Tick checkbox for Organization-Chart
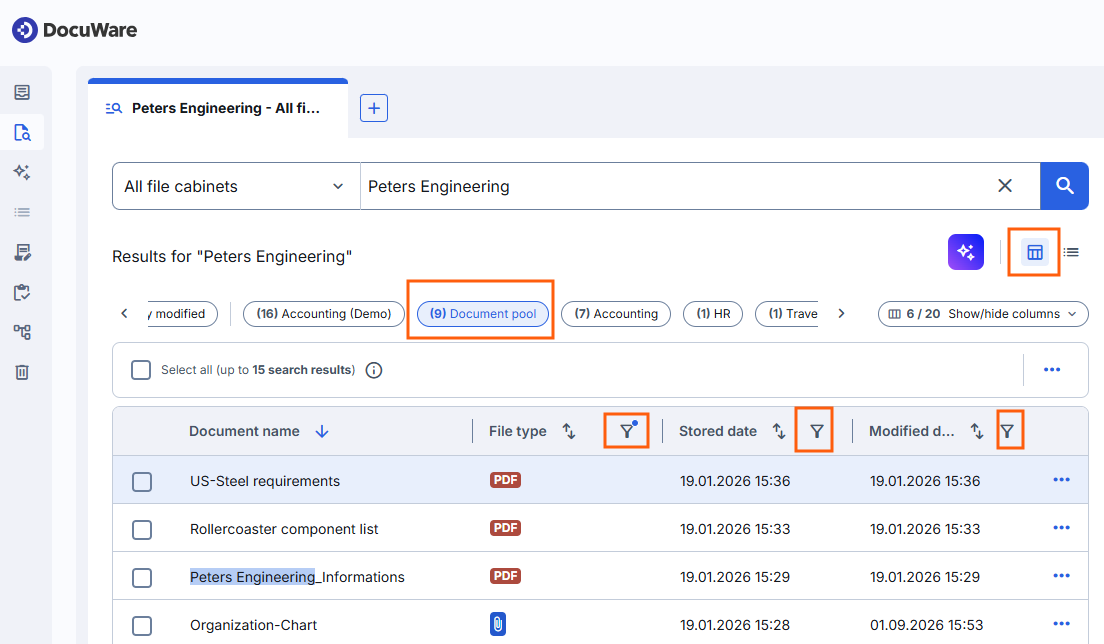1104x644 pixels. coord(142,626)
